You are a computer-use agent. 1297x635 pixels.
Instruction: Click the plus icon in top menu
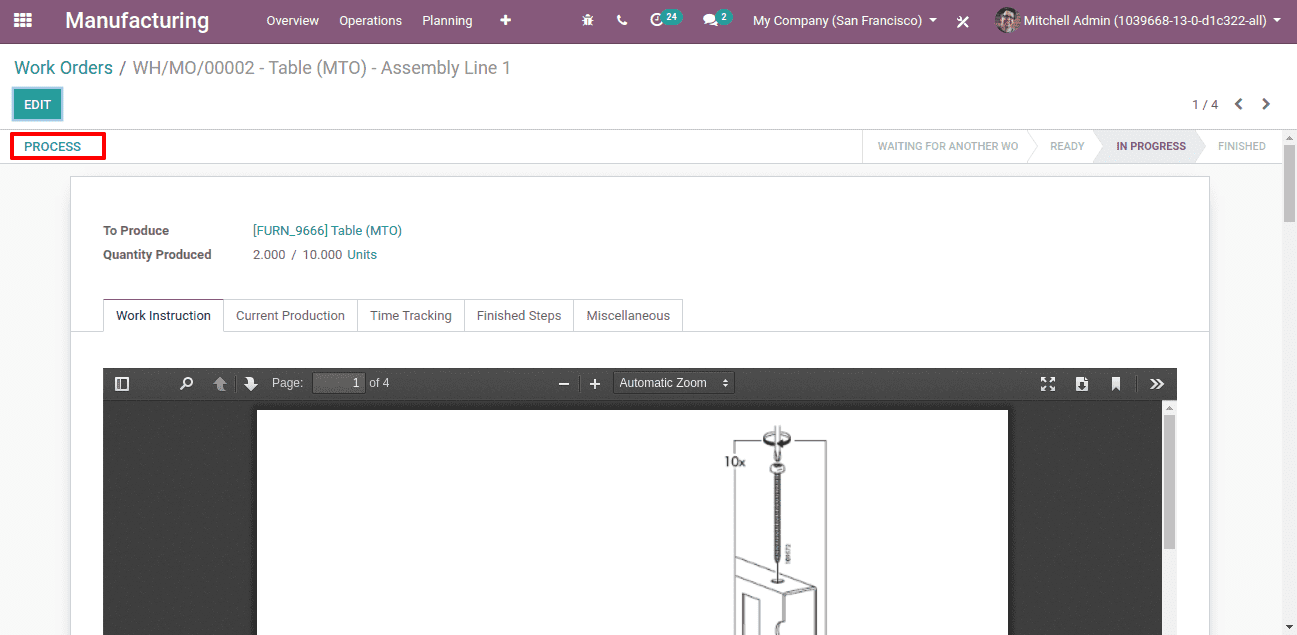(505, 20)
